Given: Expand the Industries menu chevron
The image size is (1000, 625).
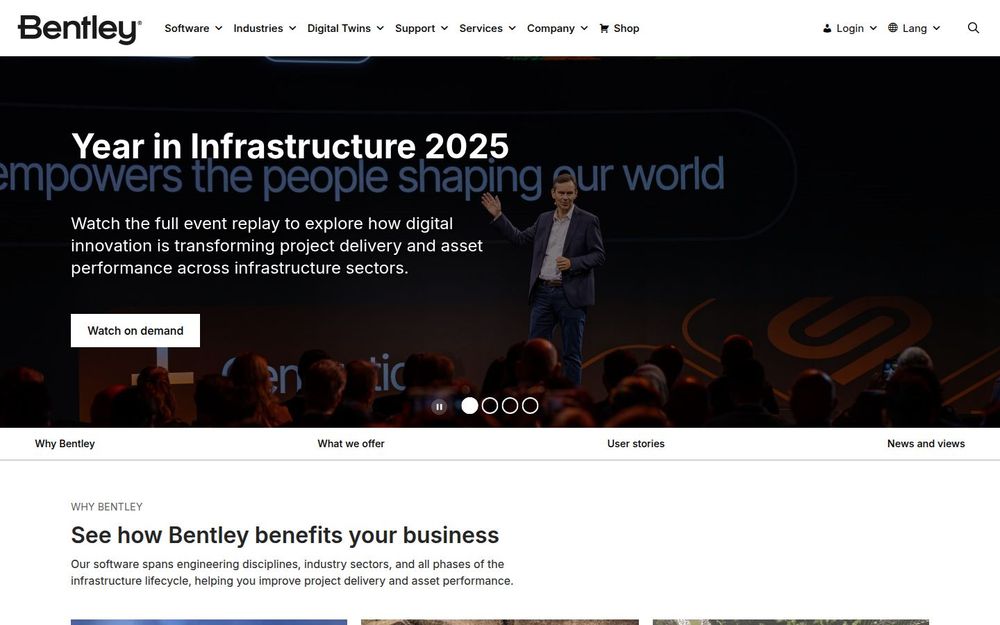Looking at the screenshot, I should (293, 28).
